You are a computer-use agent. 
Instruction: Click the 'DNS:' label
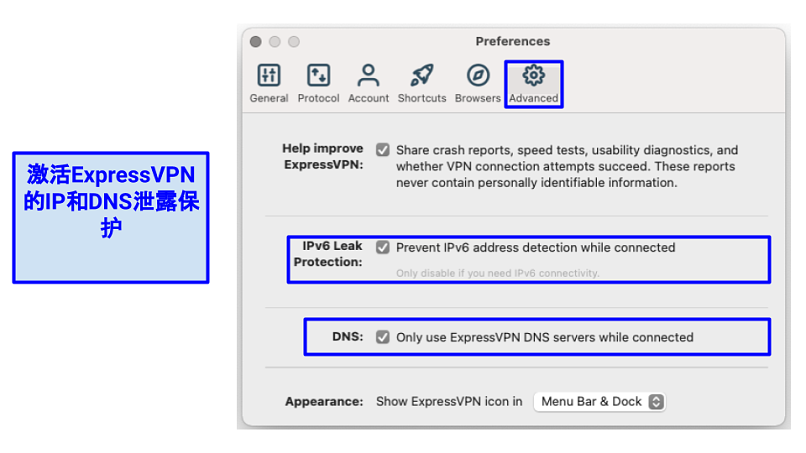(x=347, y=336)
